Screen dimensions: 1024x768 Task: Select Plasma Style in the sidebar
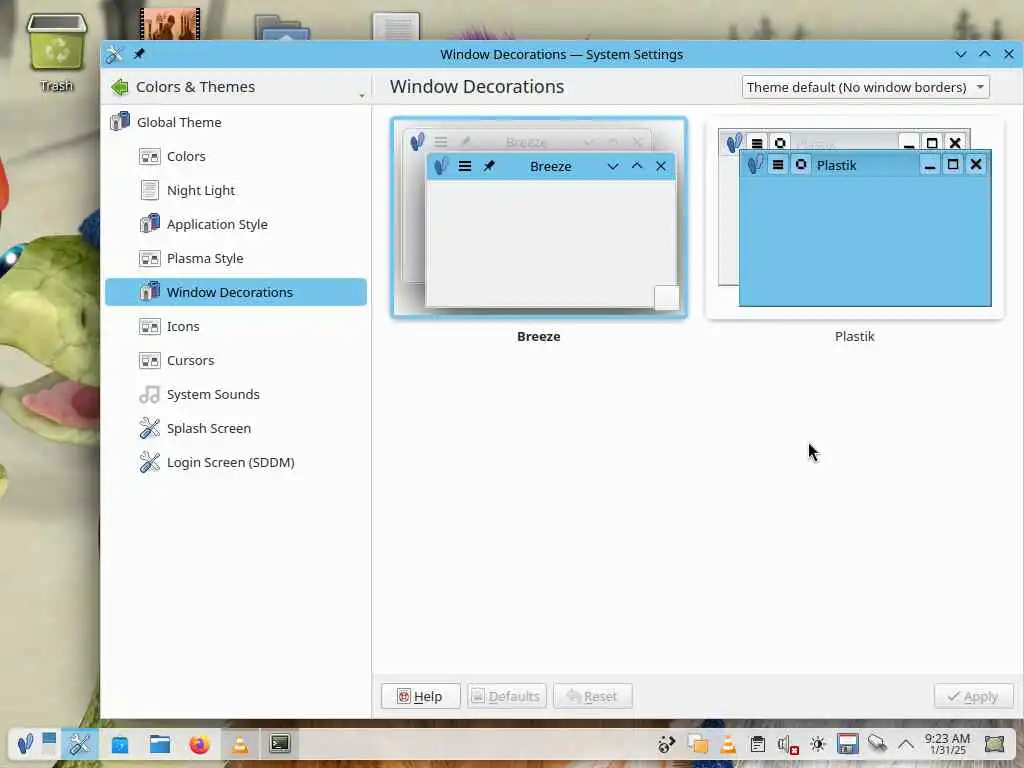pyautogui.click(x=236, y=258)
